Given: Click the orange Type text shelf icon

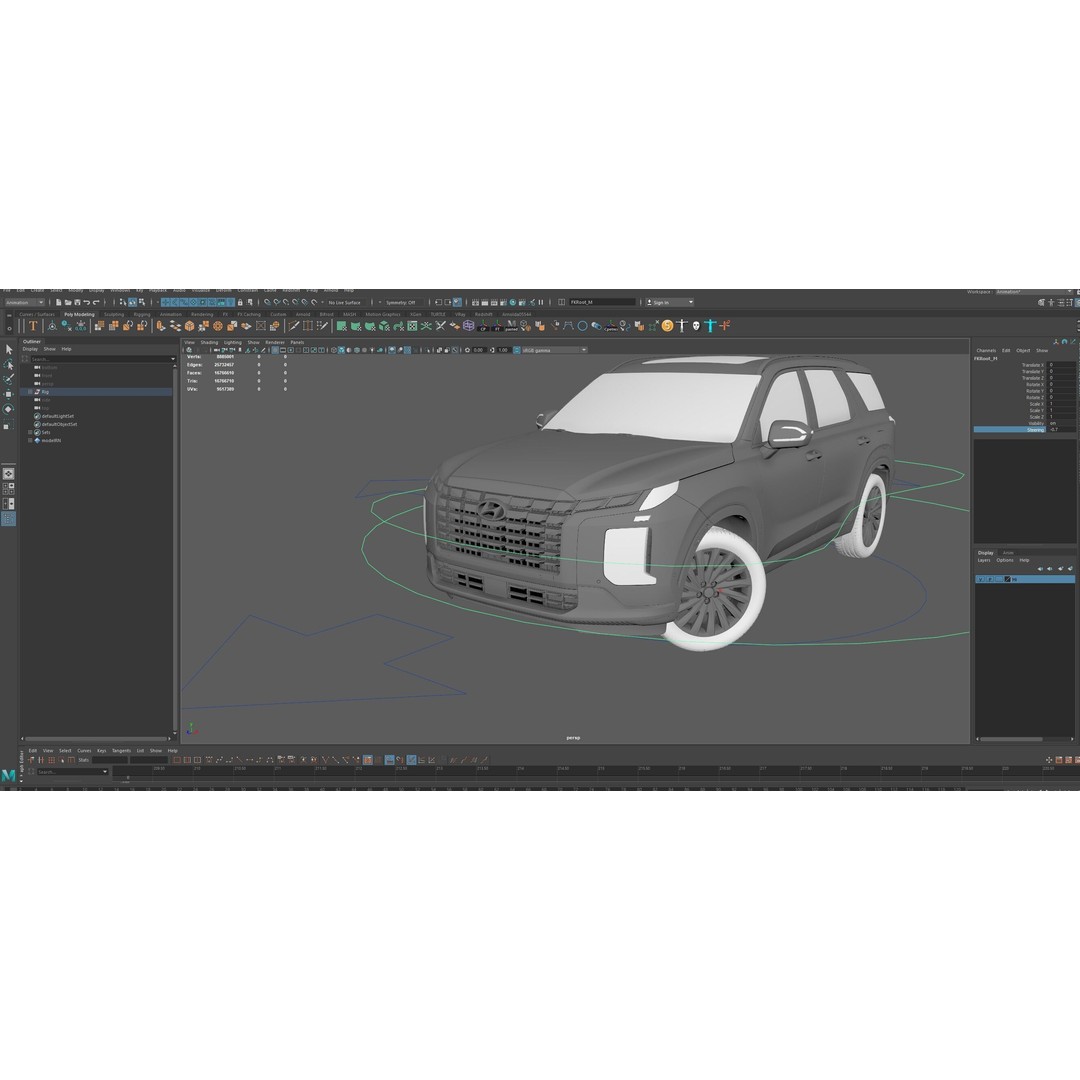Looking at the screenshot, I should (32, 326).
